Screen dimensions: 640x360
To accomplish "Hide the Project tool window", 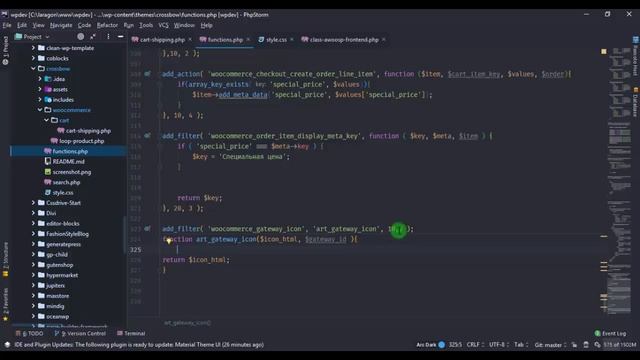I will (120, 37).
